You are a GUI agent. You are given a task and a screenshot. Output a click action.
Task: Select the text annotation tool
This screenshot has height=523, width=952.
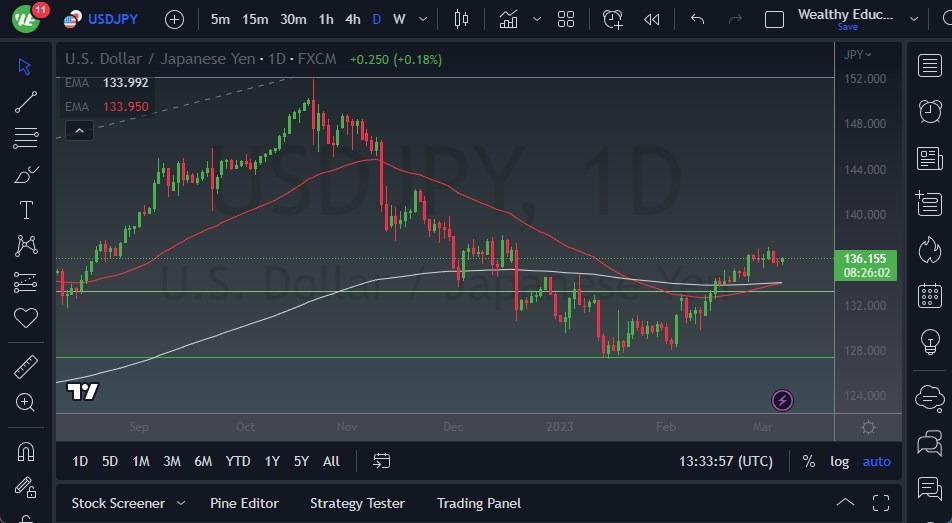pyautogui.click(x=26, y=210)
